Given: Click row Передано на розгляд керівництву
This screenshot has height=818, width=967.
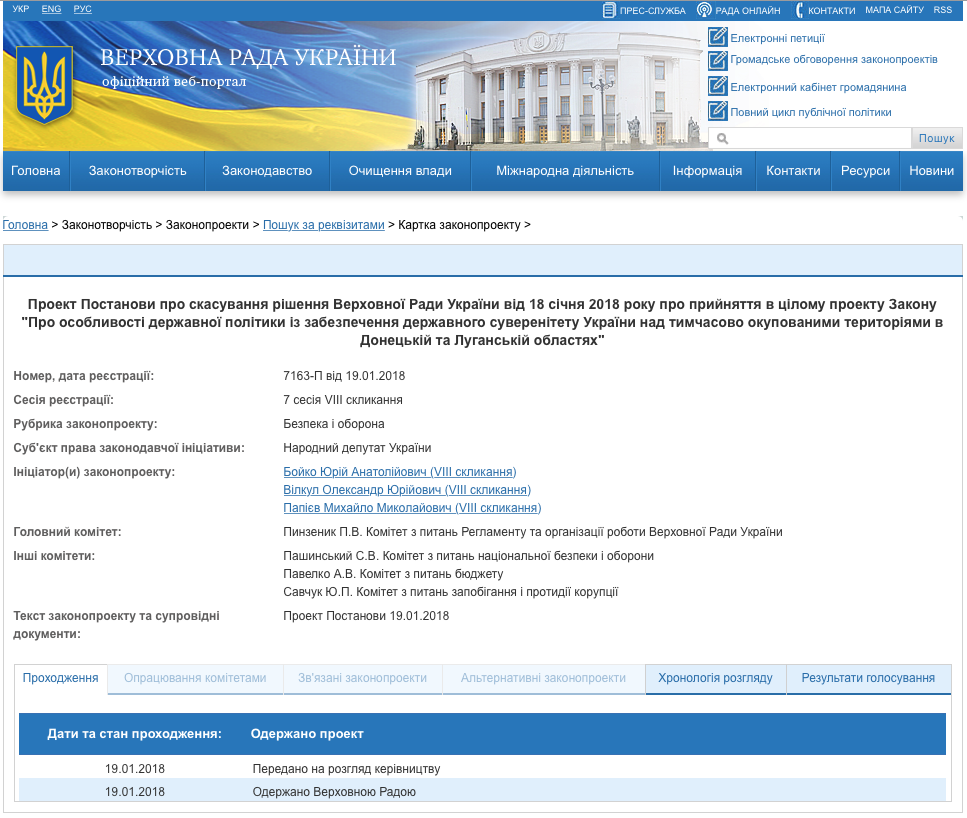Looking at the screenshot, I should (x=482, y=769).
